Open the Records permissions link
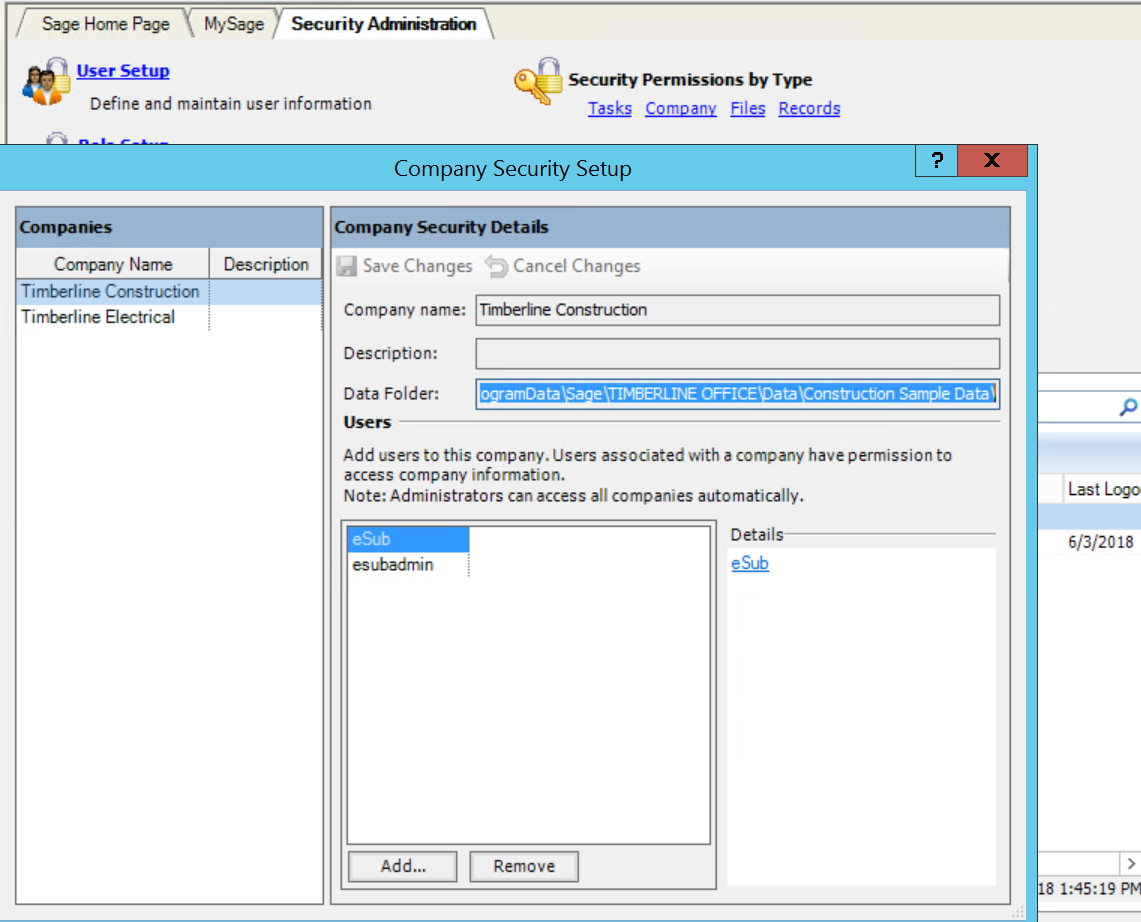 tap(809, 108)
